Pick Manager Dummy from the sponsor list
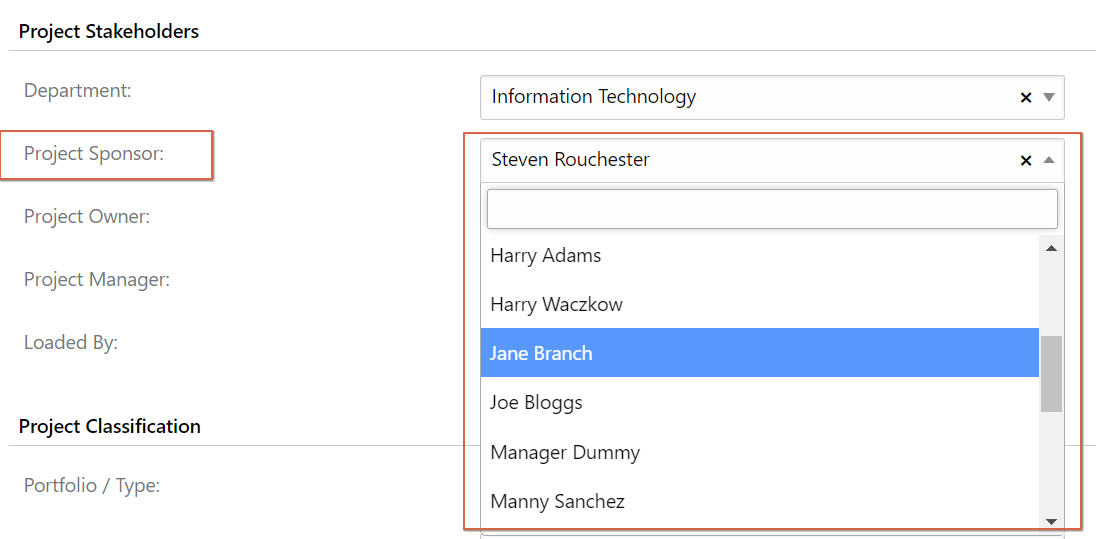This screenshot has height=539, width=1096. tap(759, 452)
